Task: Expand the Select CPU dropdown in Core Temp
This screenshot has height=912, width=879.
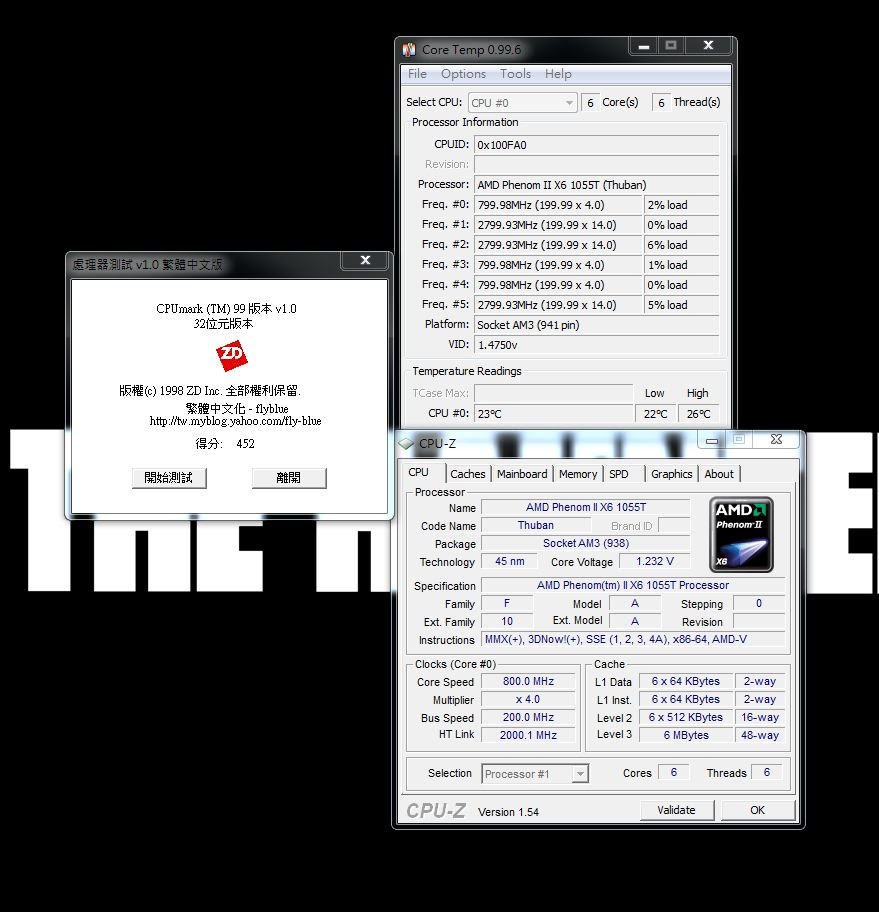Action: (522, 103)
